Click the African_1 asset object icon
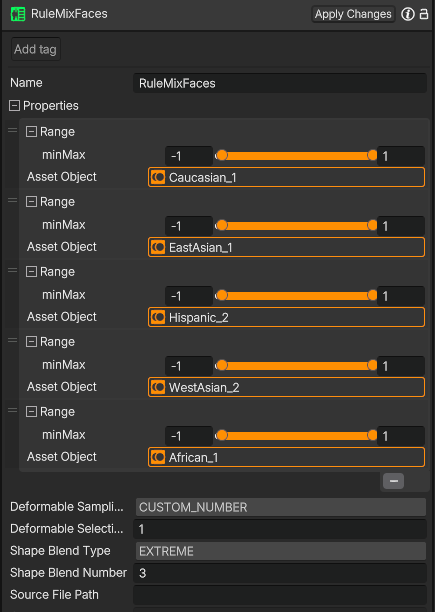The width and height of the screenshot is (435, 612). tap(158, 457)
